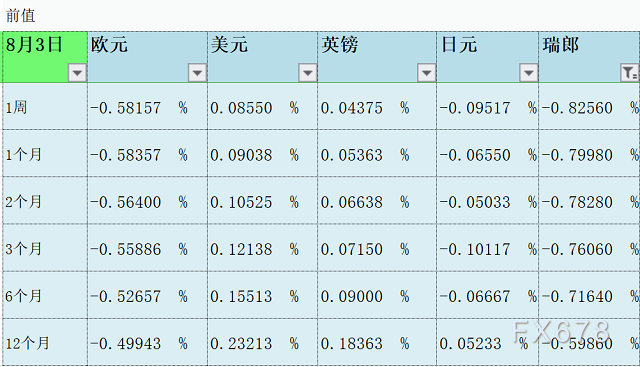Click the cell with value -0.55886
The height and width of the screenshot is (367, 640).
coord(147,248)
